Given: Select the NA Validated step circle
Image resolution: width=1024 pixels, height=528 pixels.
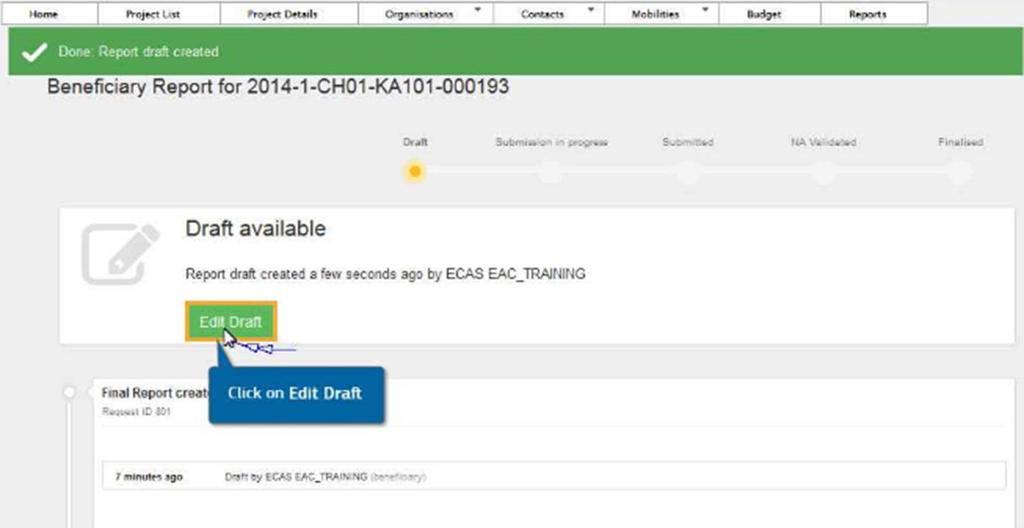Looking at the screenshot, I should pos(823,172).
